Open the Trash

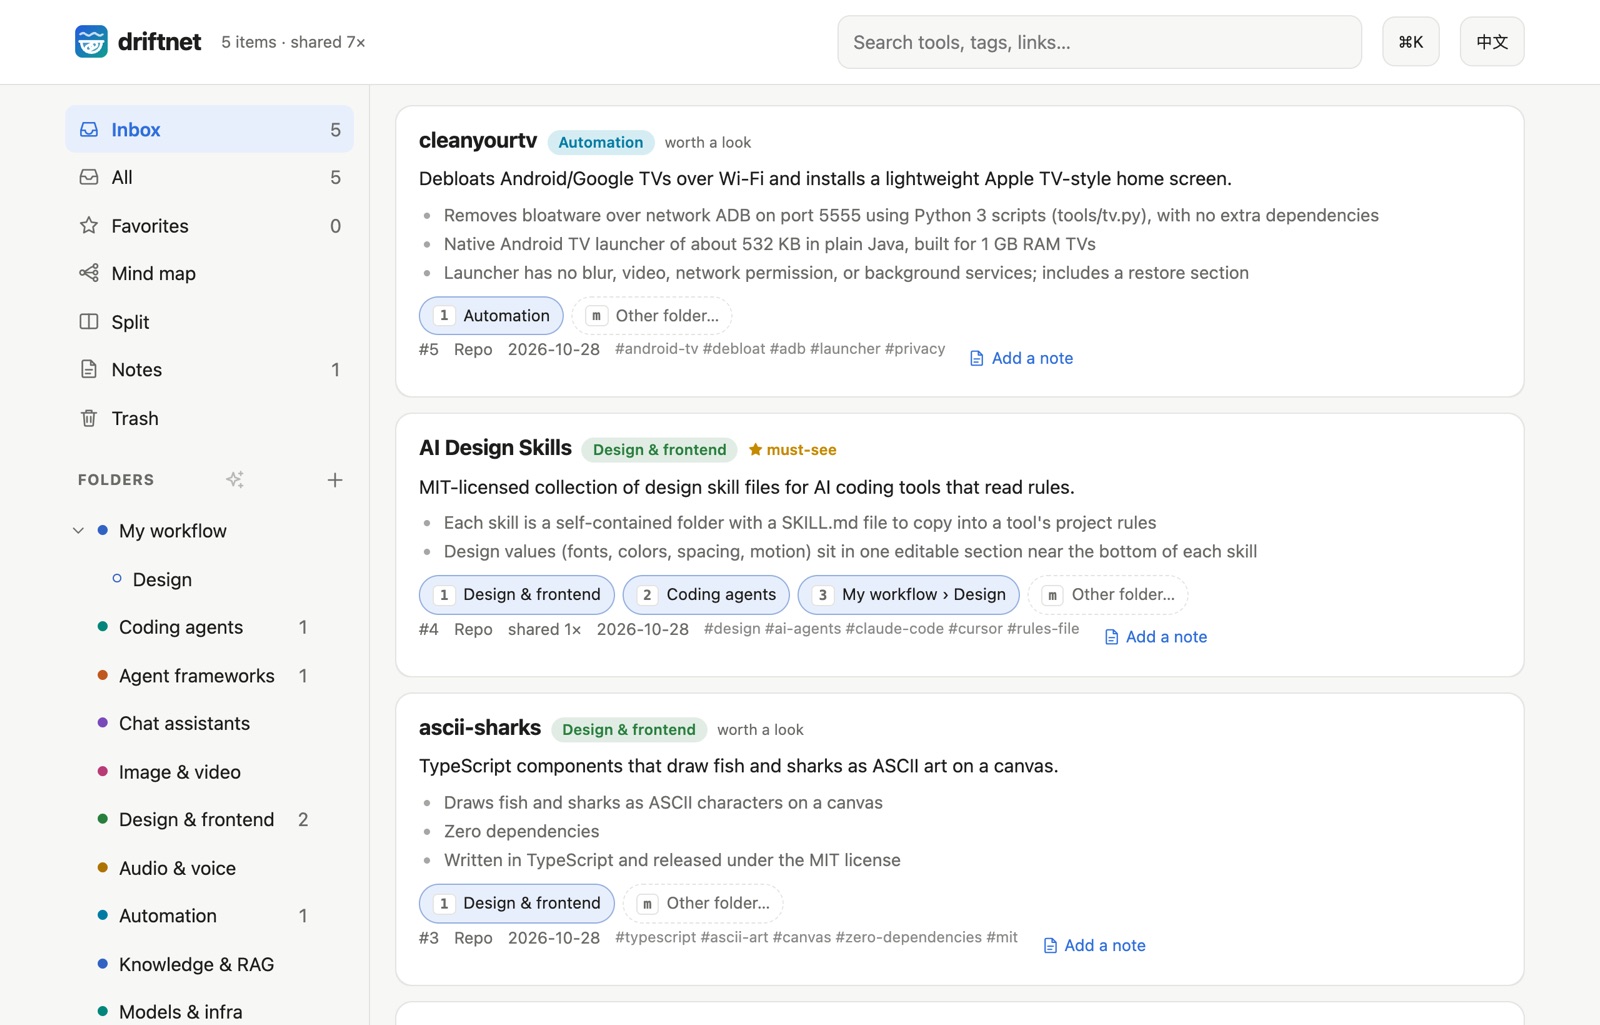coord(210,418)
